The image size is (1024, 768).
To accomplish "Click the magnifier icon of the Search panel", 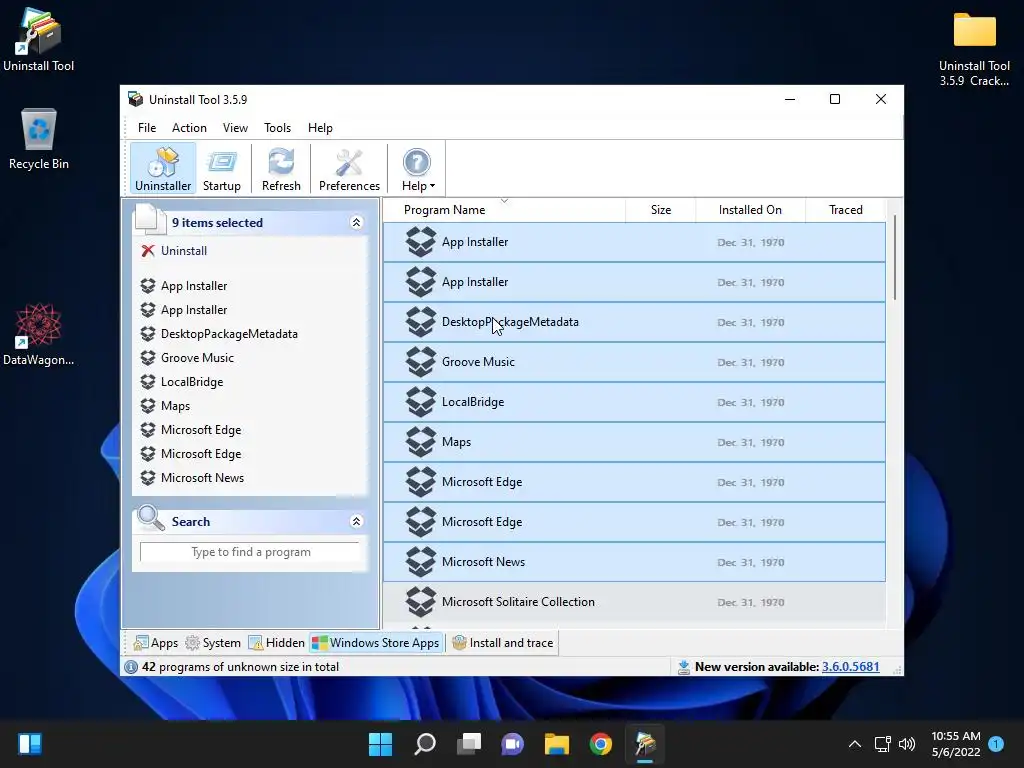I will click(x=150, y=519).
